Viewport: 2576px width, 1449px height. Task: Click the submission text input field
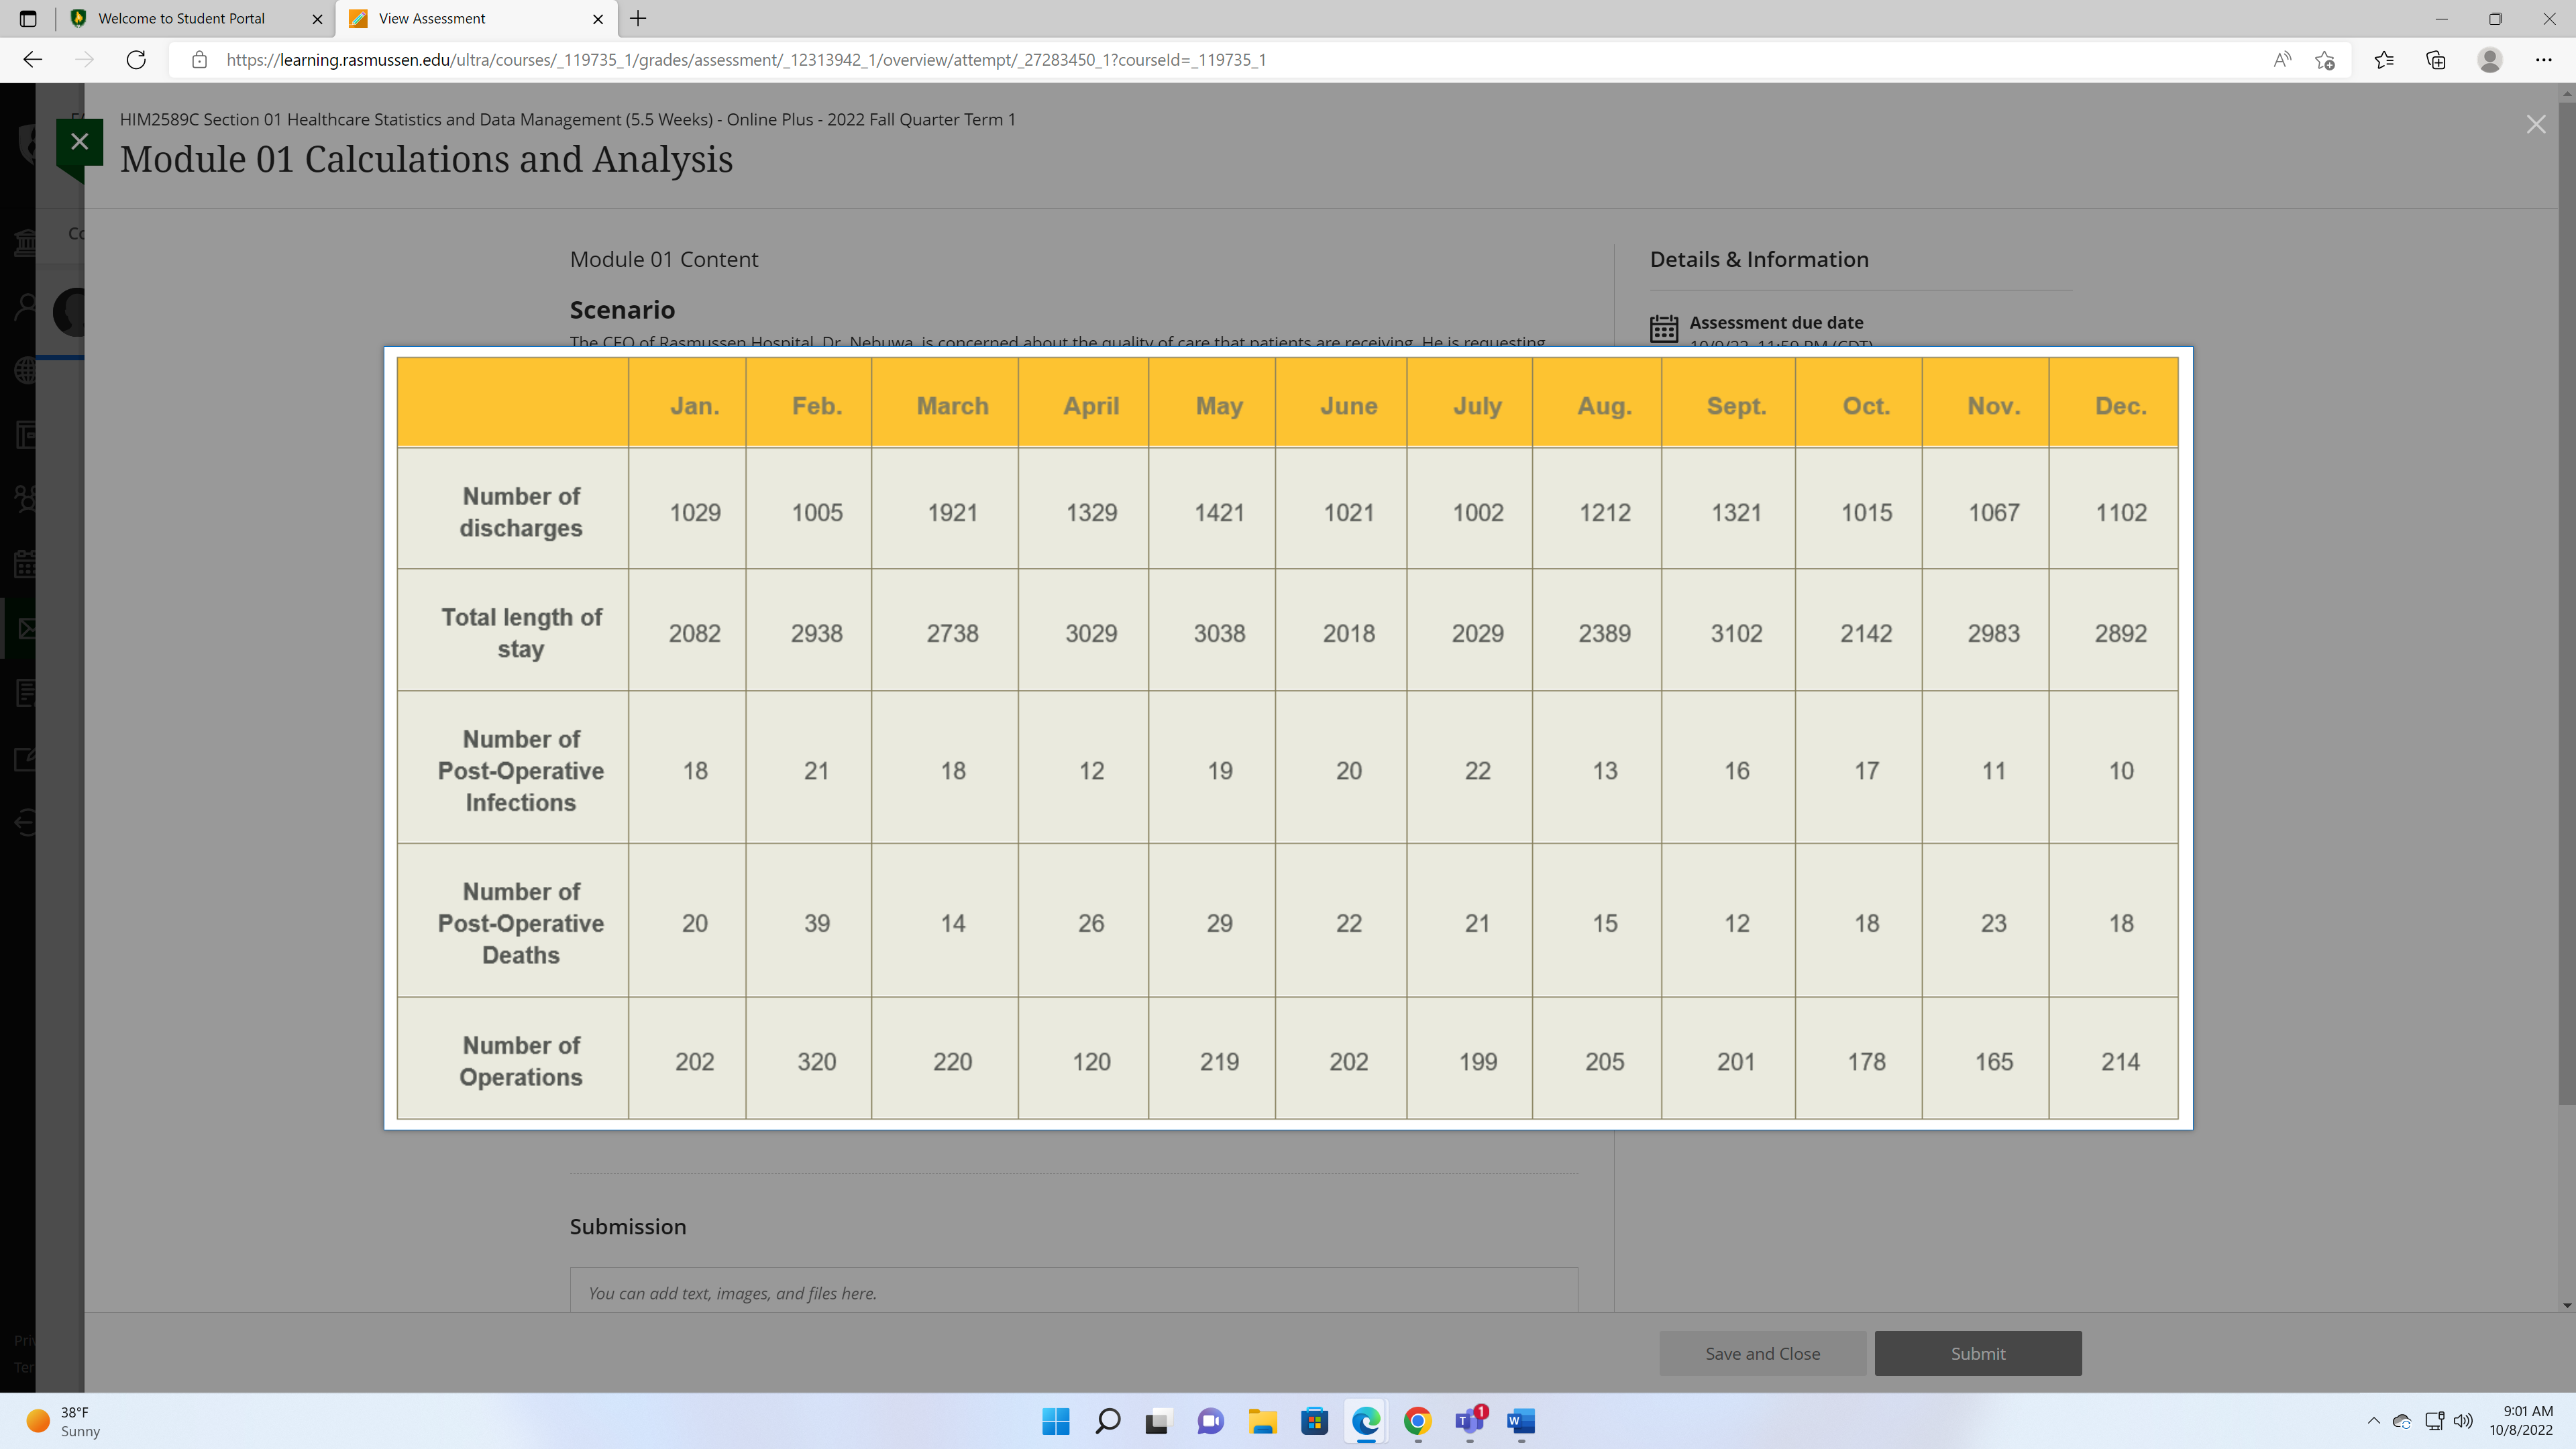pos(1073,1292)
